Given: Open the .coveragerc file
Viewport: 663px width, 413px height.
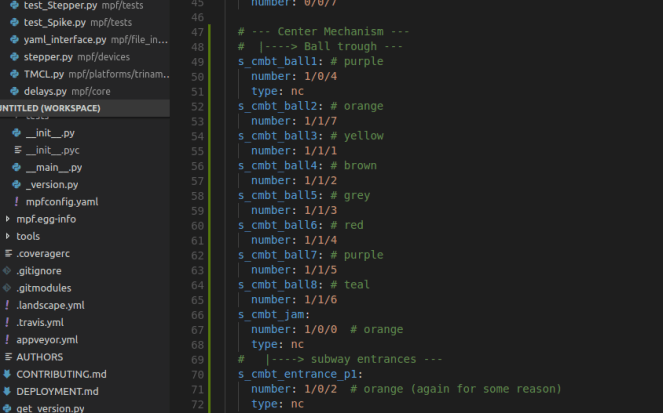Looking at the screenshot, I should [x=43, y=254].
